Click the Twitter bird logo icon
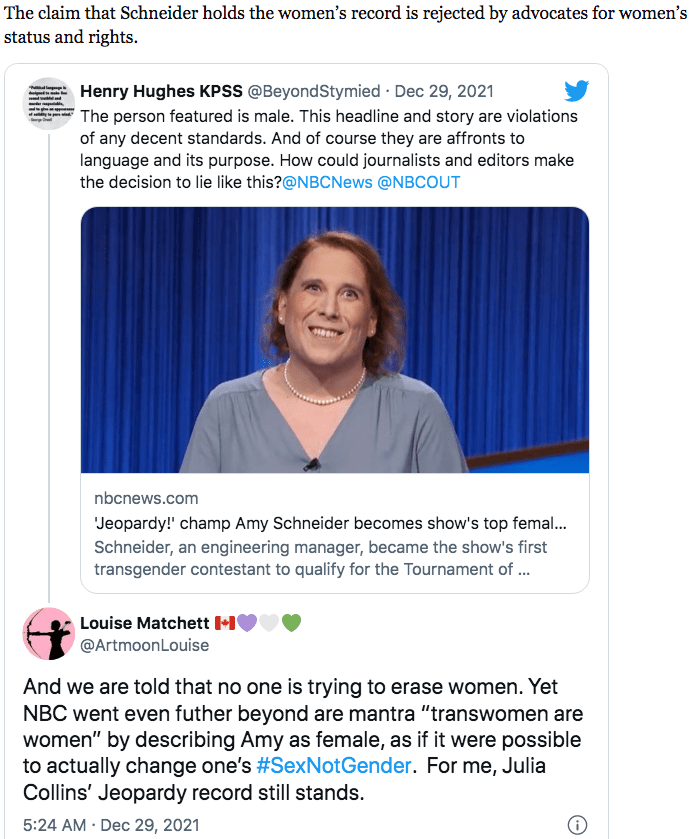699x839 pixels. pos(576,91)
